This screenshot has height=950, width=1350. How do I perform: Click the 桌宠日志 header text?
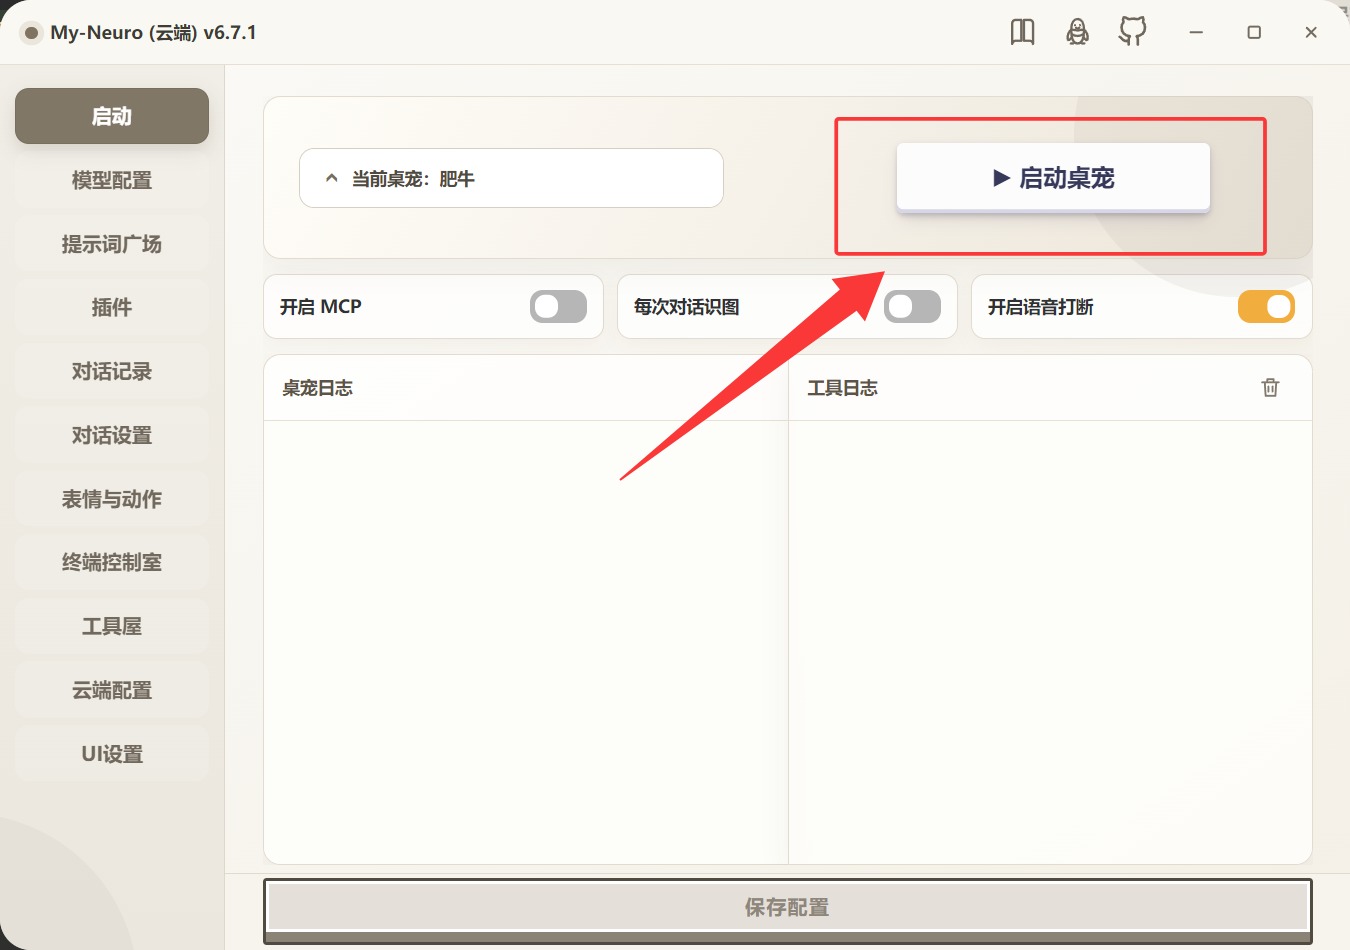[x=317, y=388]
